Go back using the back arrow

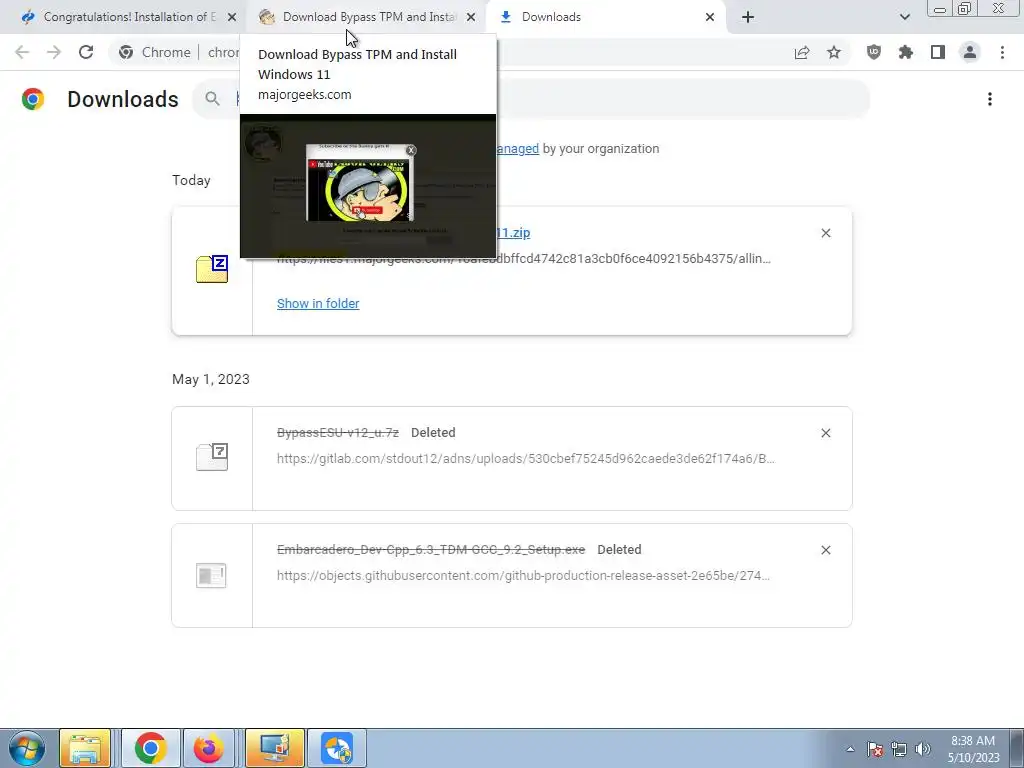tap(22, 52)
